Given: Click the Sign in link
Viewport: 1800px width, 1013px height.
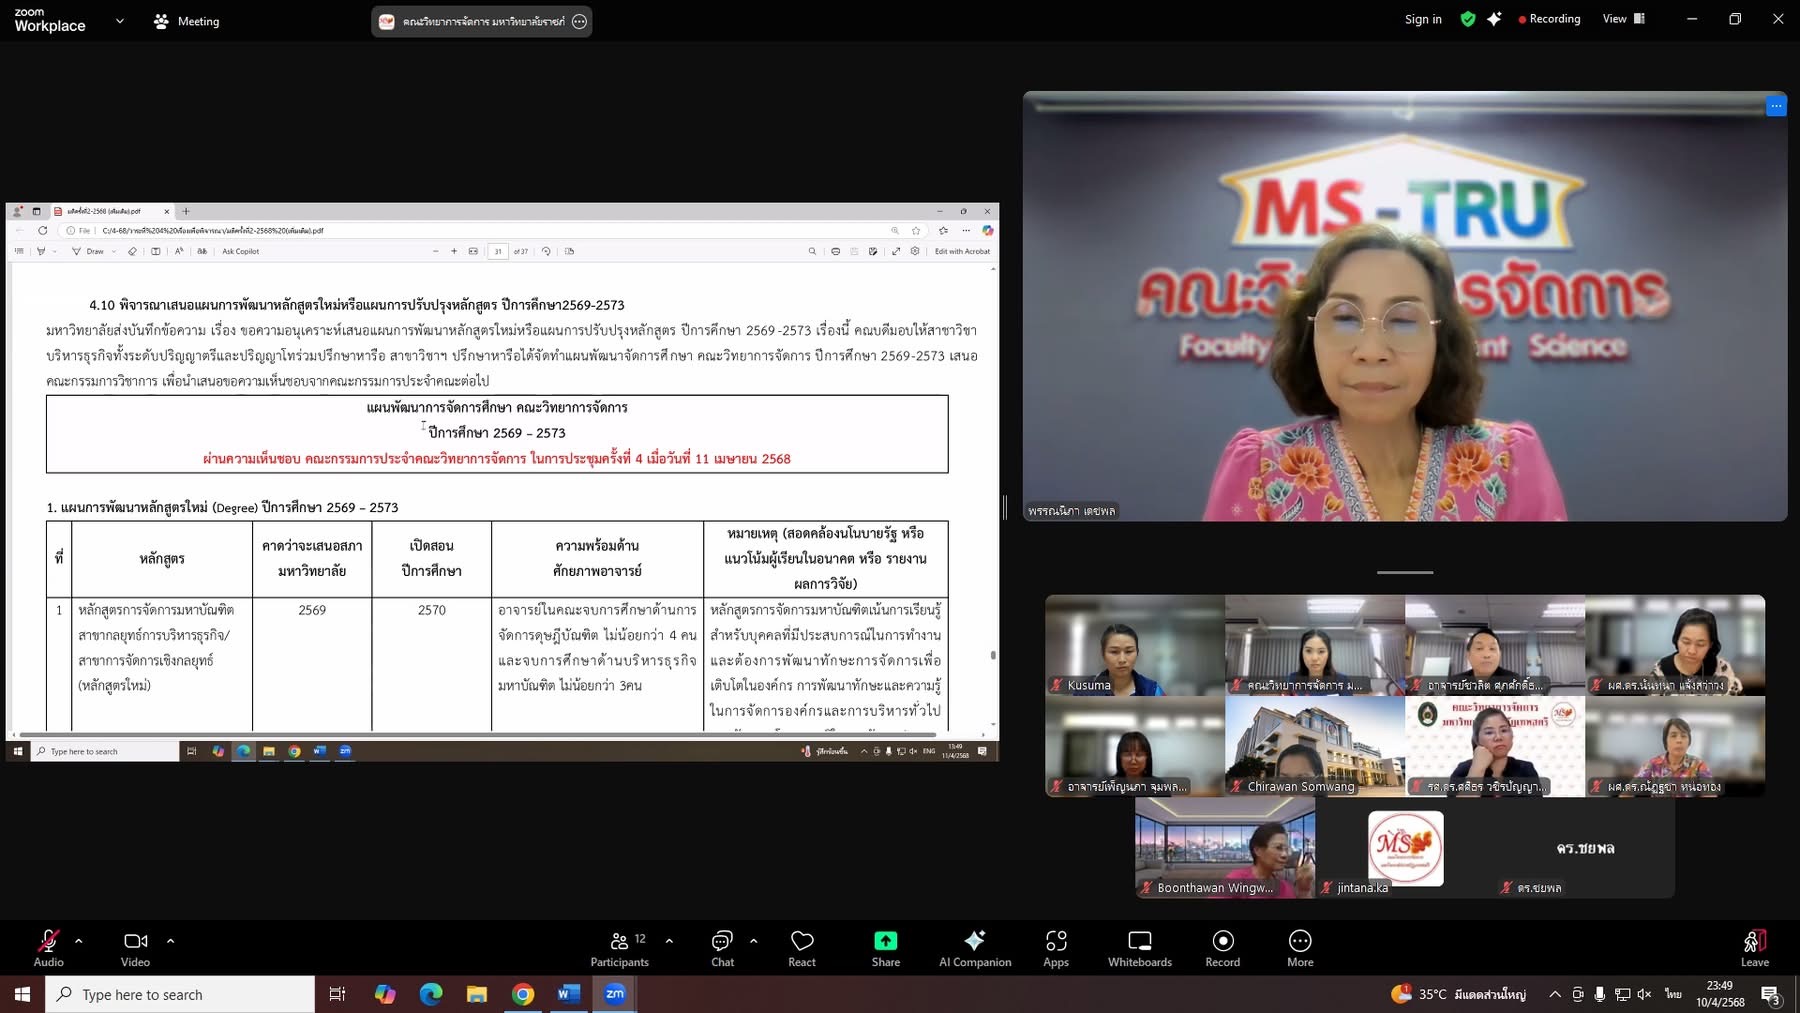Looking at the screenshot, I should (x=1422, y=19).
